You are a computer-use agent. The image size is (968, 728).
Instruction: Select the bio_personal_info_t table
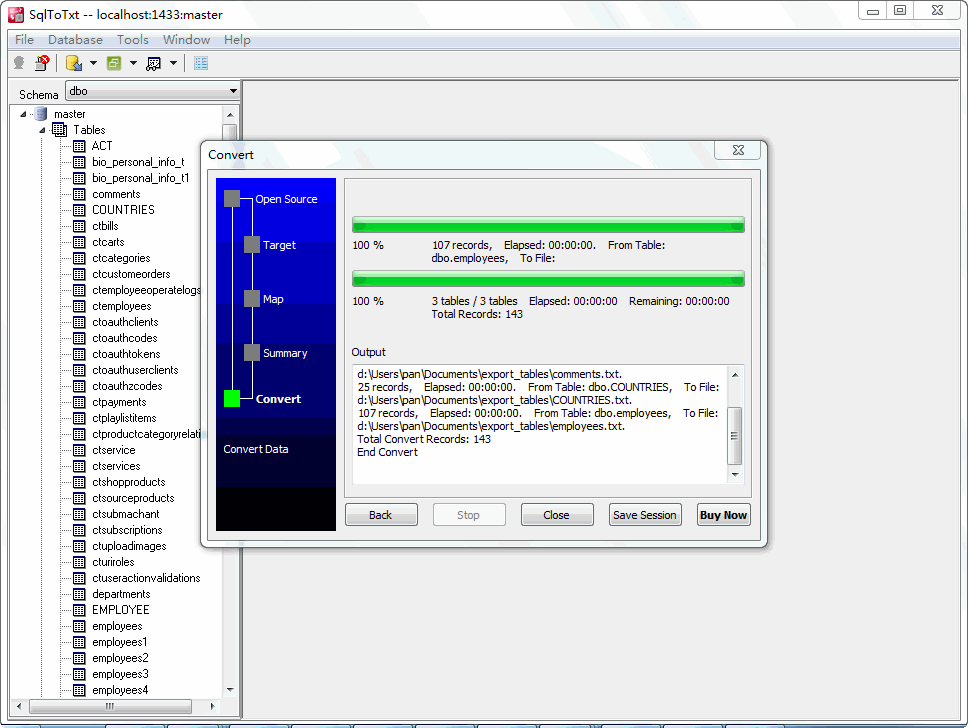138,162
